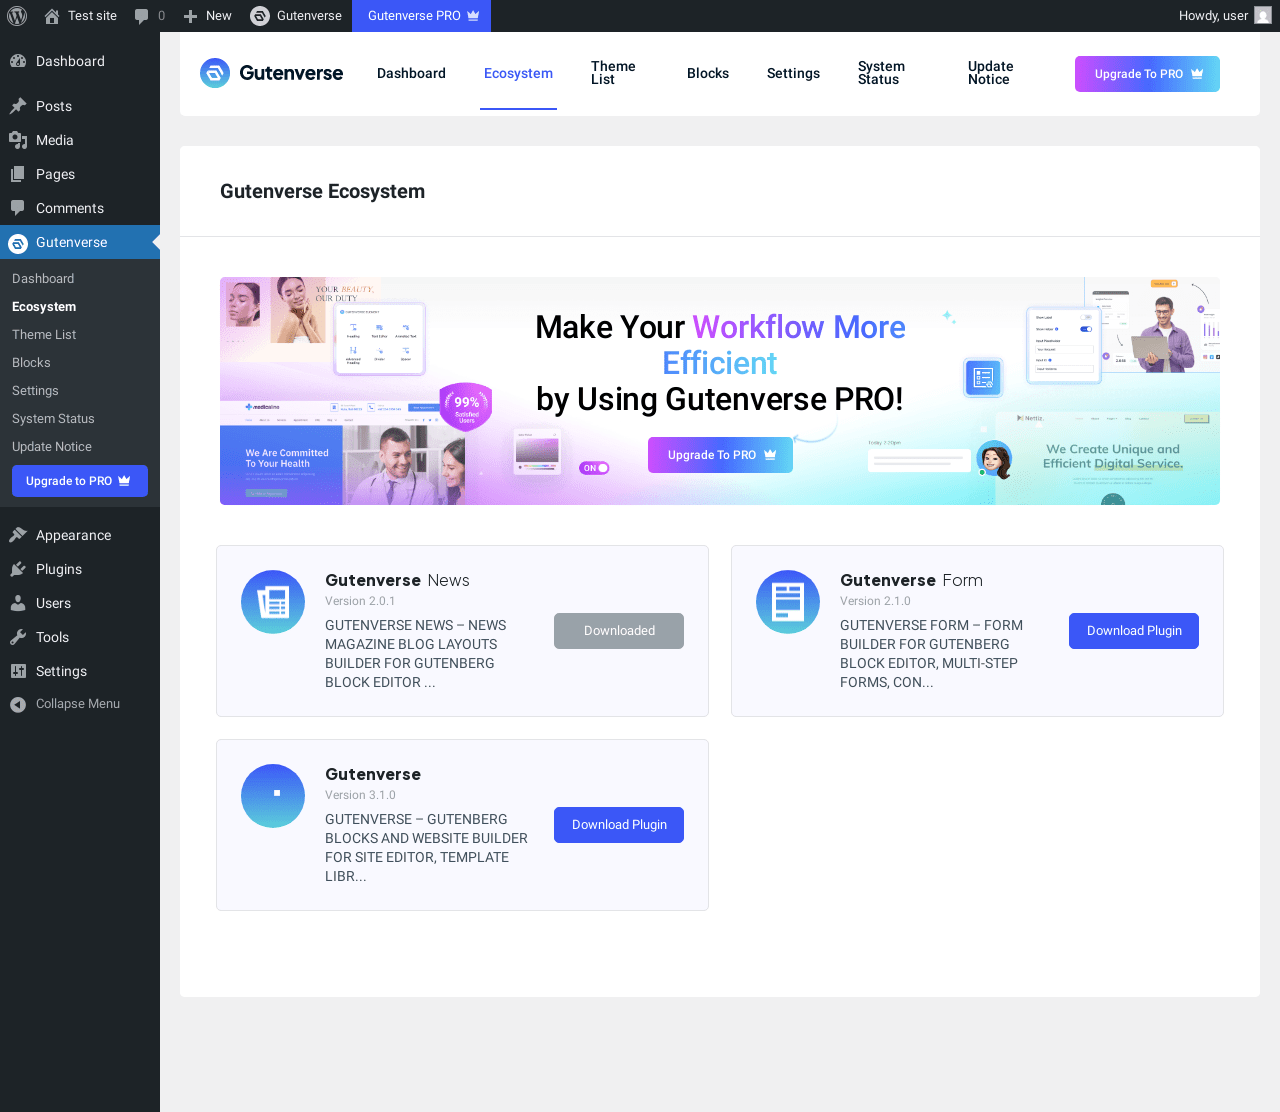Click Download Plugin for Gutenverse Form
The image size is (1280, 1112).
click(x=1134, y=631)
